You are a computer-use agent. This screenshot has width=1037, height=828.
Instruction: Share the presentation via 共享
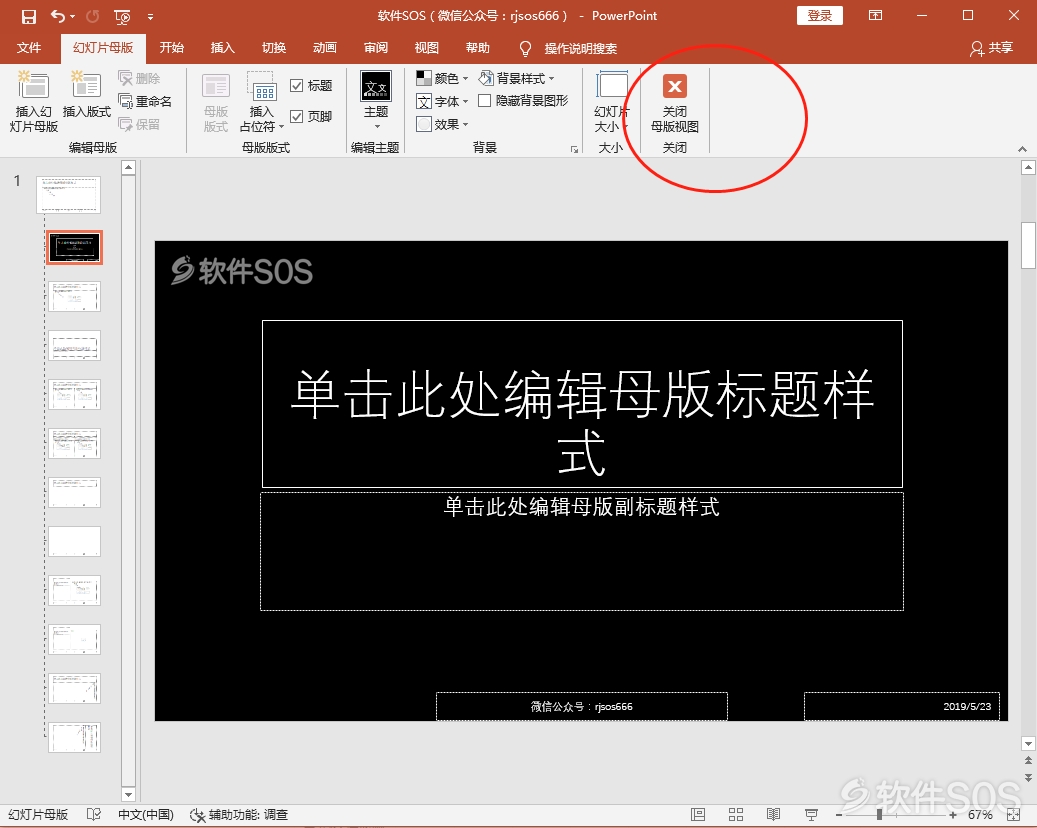tap(991, 48)
